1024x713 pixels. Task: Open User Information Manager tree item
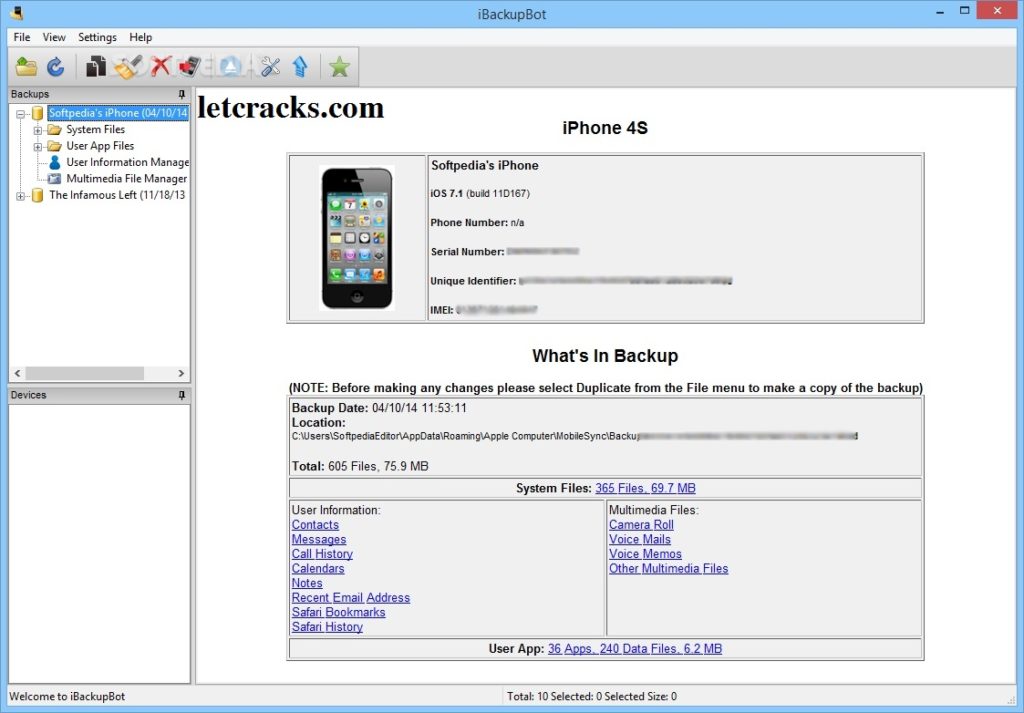pyautogui.click(x=127, y=162)
